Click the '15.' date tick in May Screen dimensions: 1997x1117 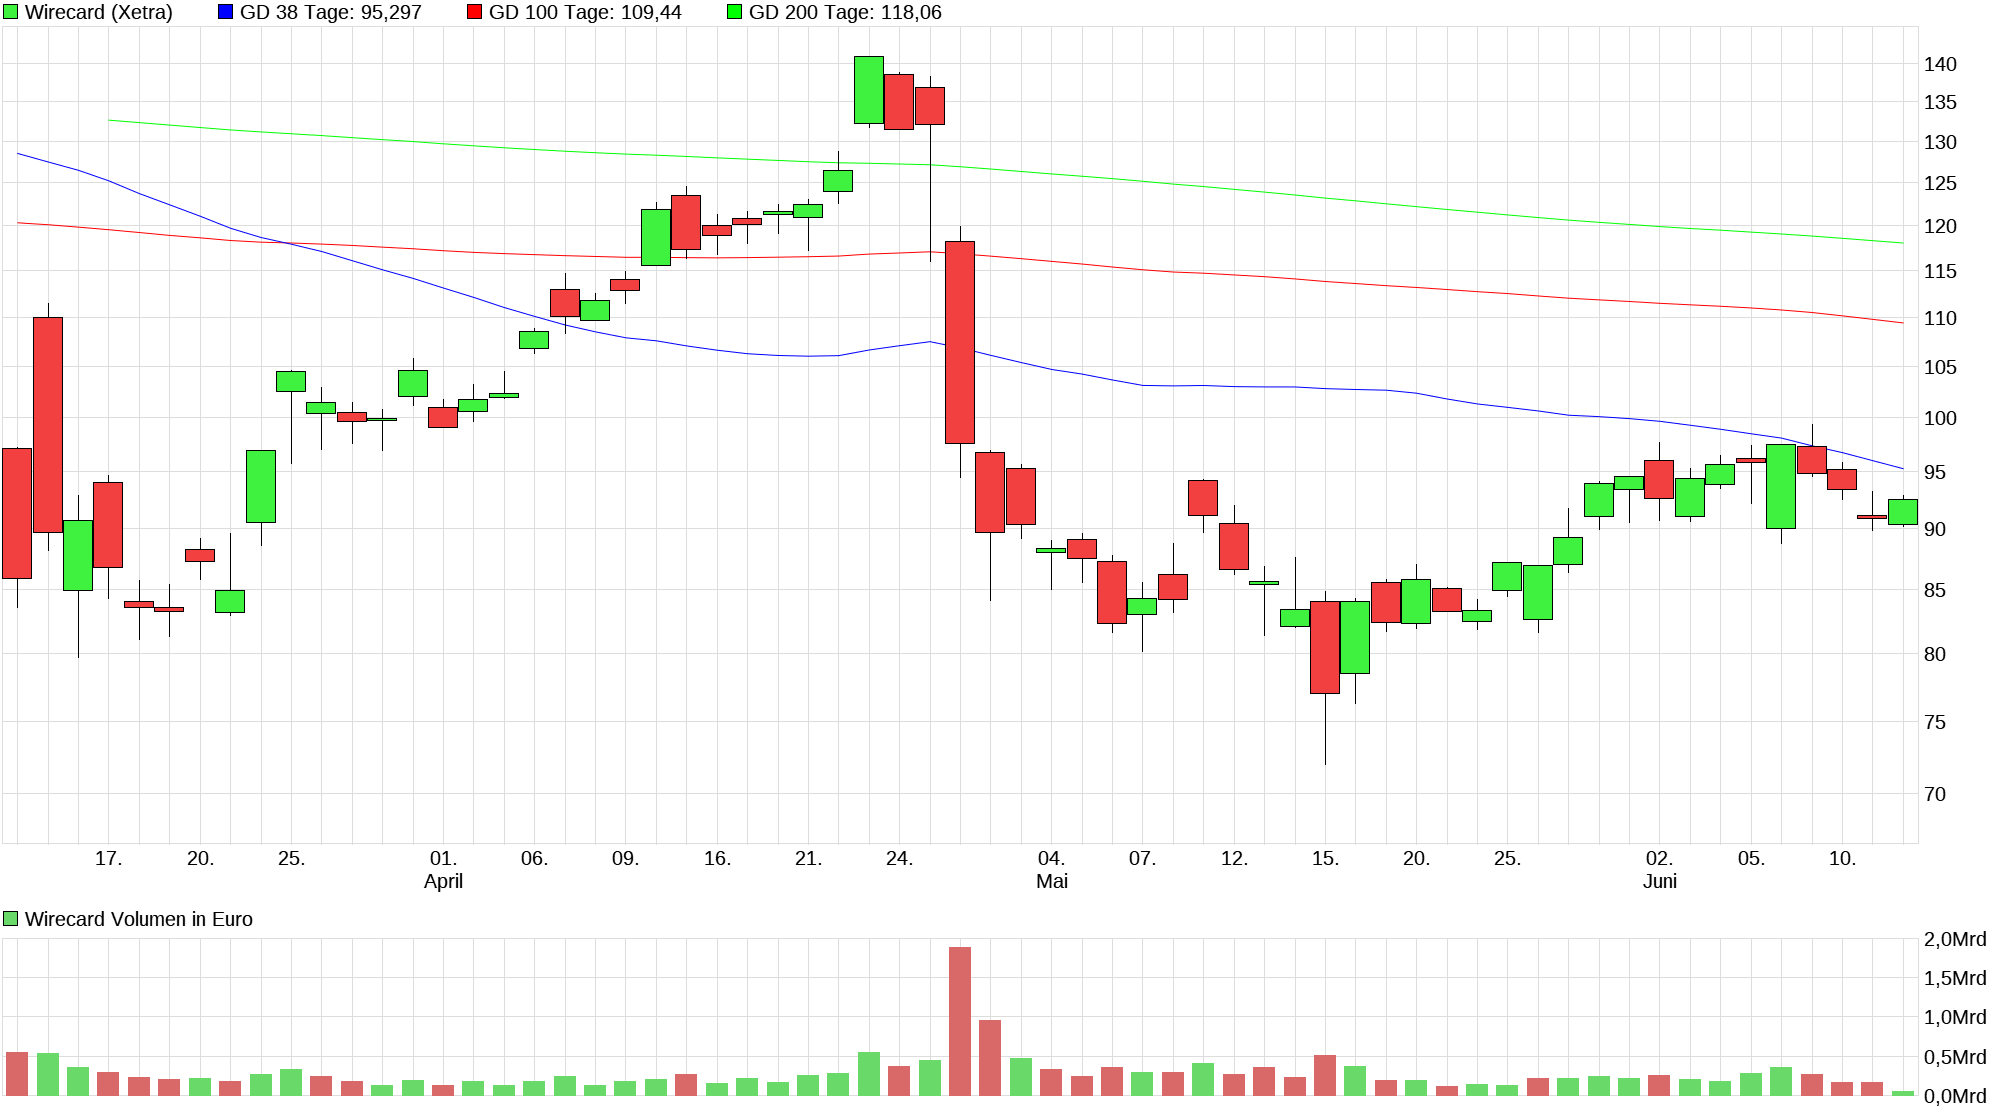click(1325, 858)
